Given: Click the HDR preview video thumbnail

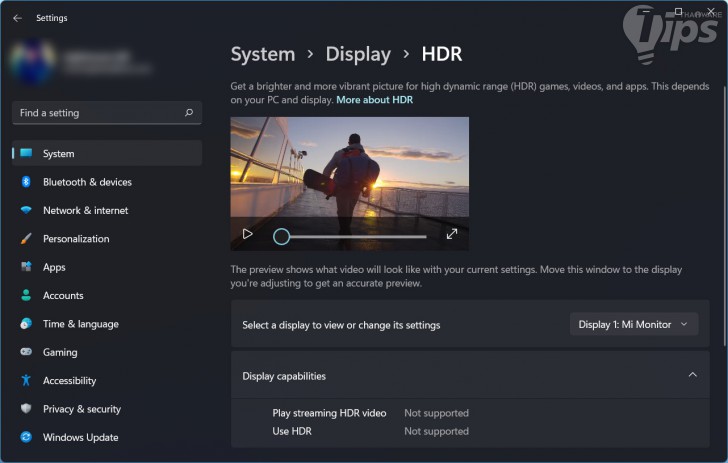Looking at the screenshot, I should click(350, 183).
